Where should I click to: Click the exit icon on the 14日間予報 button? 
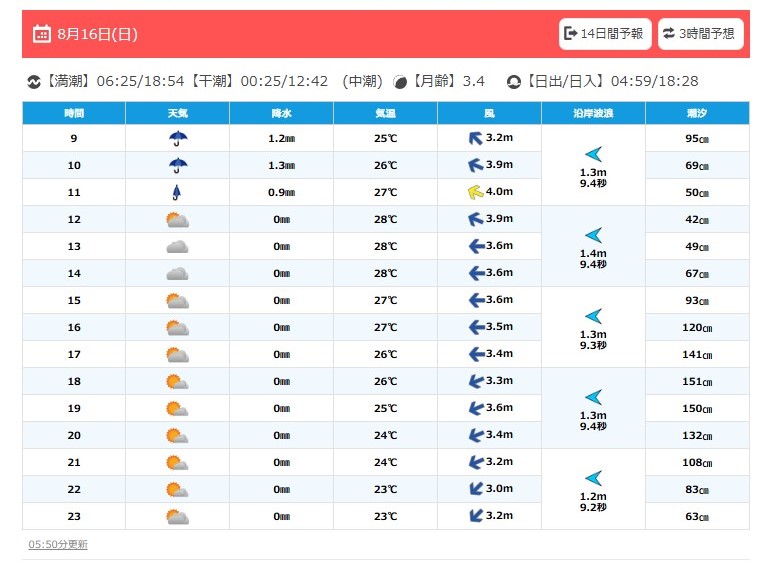(x=571, y=34)
